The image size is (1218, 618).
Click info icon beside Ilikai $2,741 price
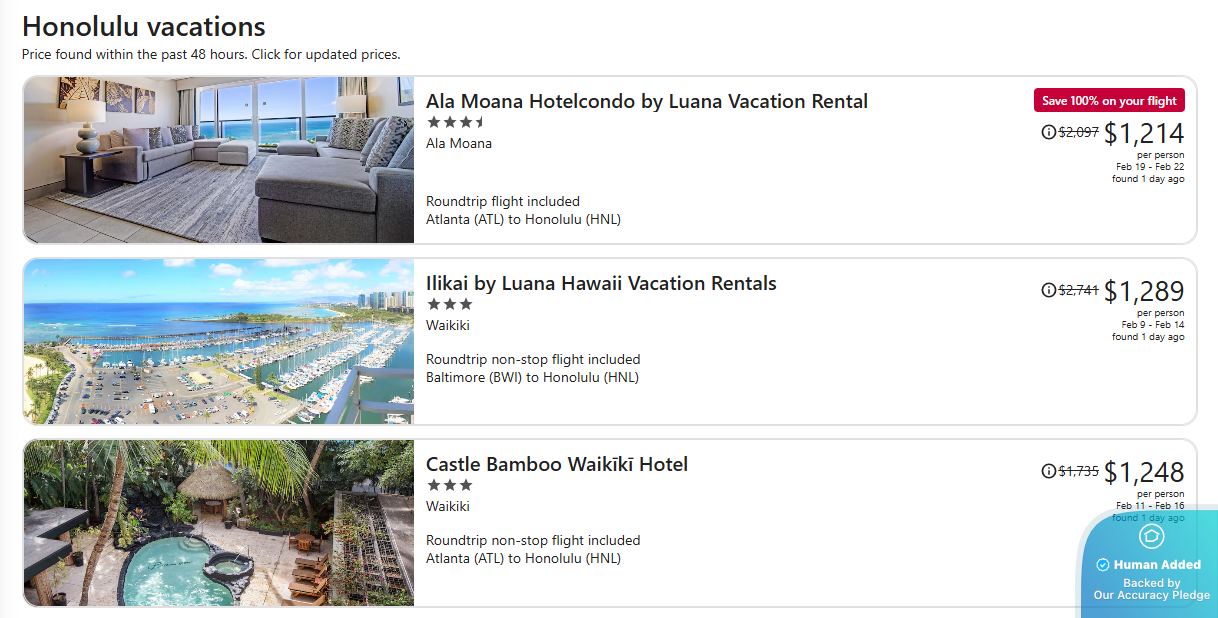[1048, 290]
